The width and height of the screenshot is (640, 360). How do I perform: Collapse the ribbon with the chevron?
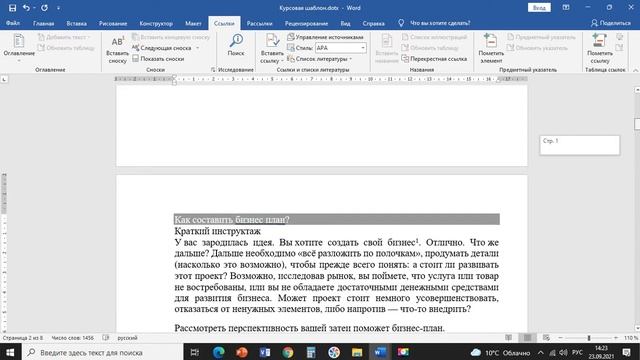click(x=635, y=70)
